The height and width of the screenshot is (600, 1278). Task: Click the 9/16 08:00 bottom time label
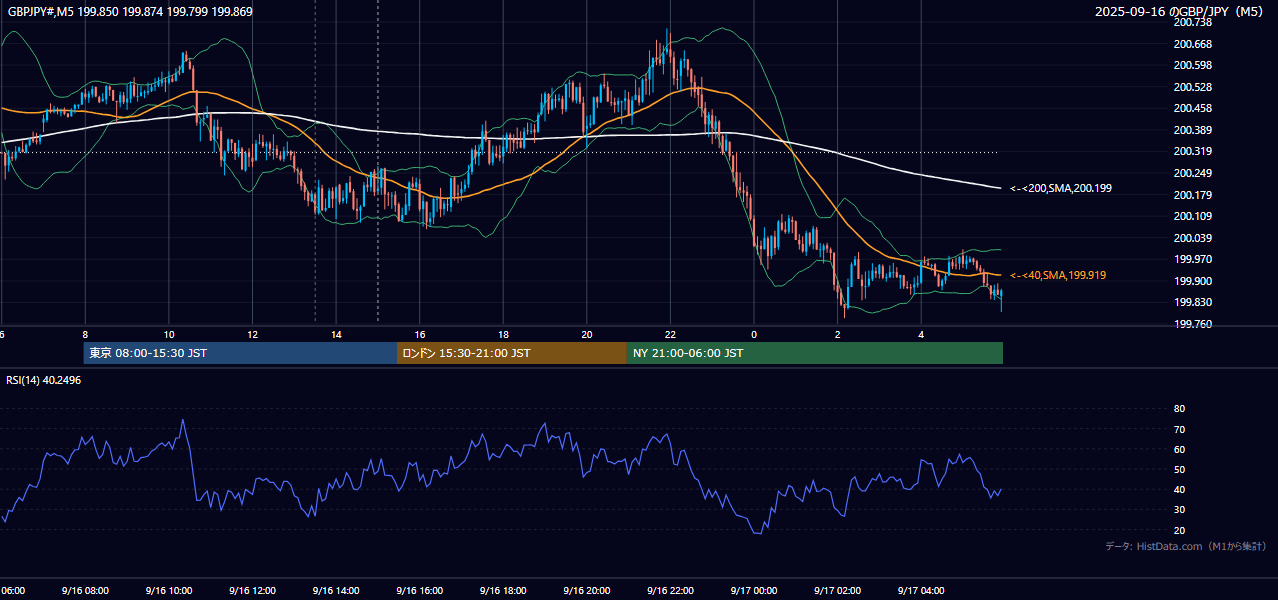85,591
